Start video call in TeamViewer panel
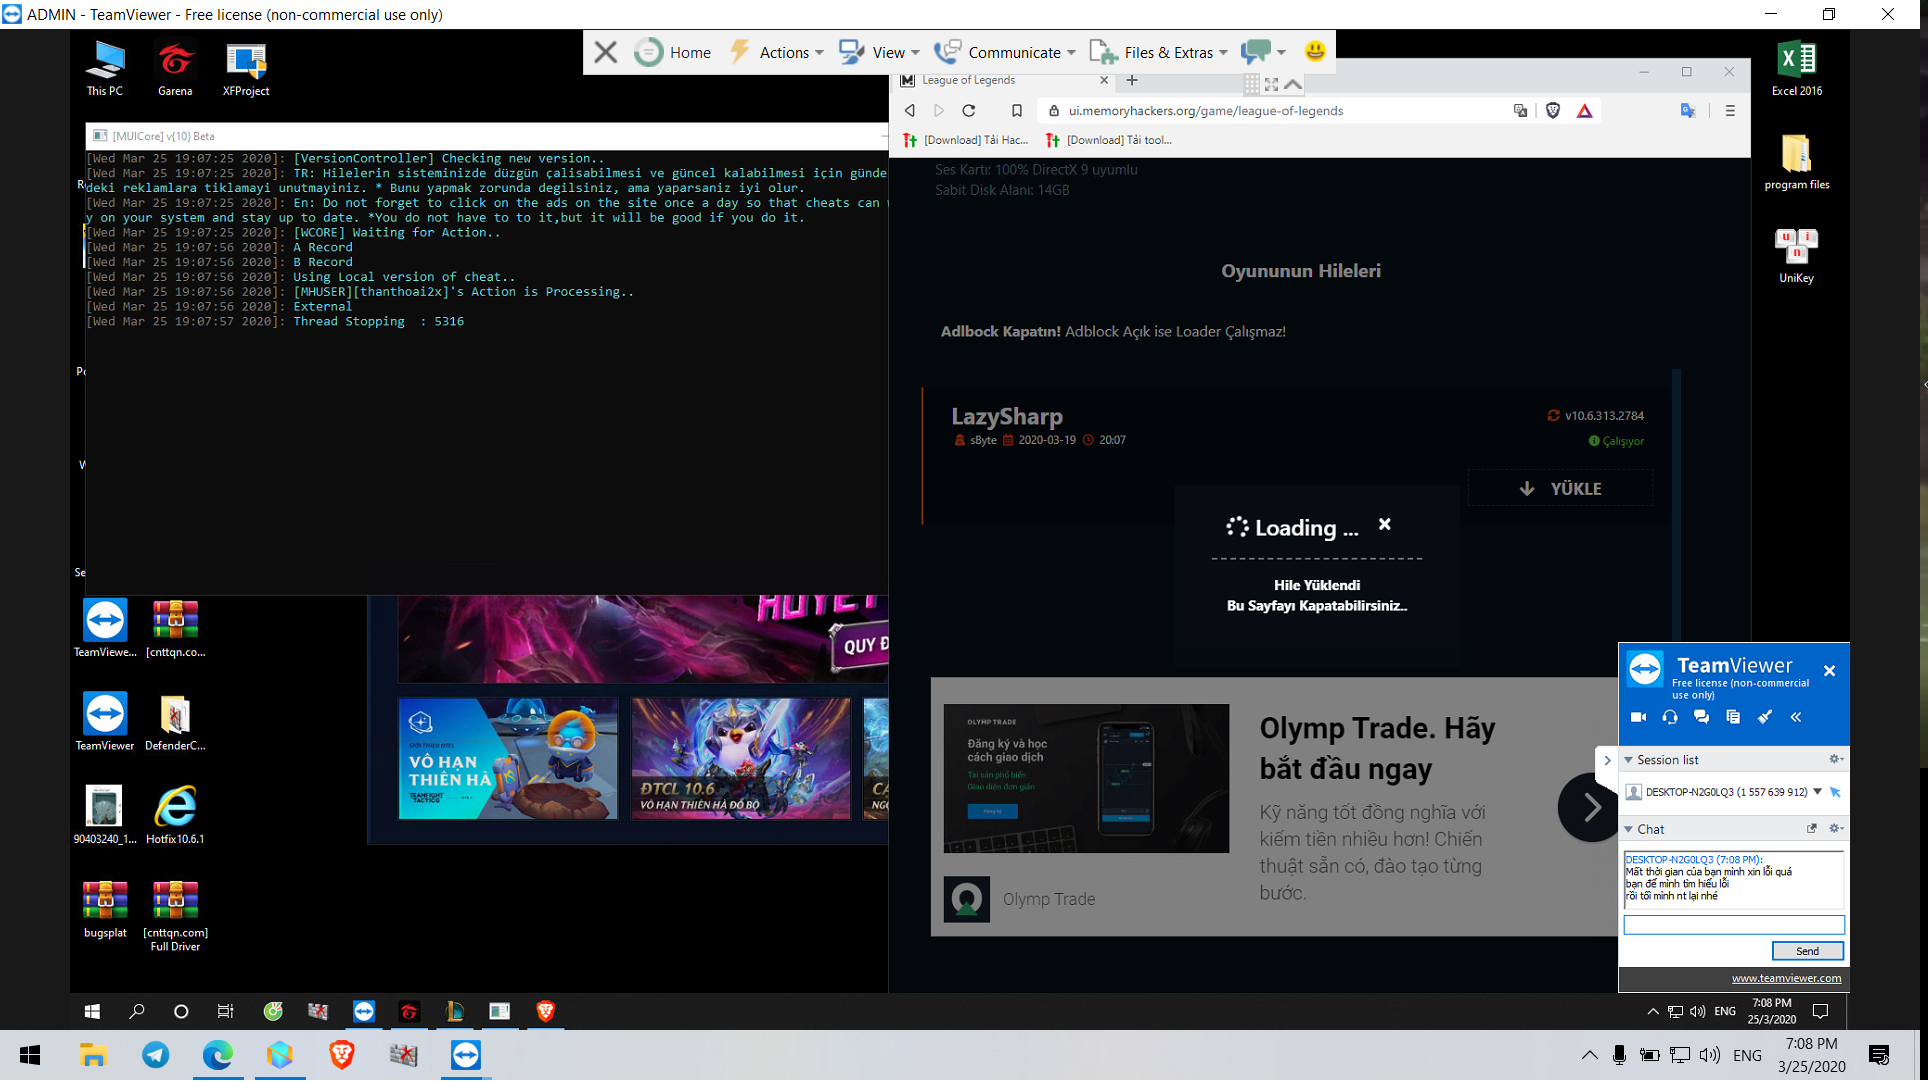The width and height of the screenshot is (1928, 1082). 1638,717
